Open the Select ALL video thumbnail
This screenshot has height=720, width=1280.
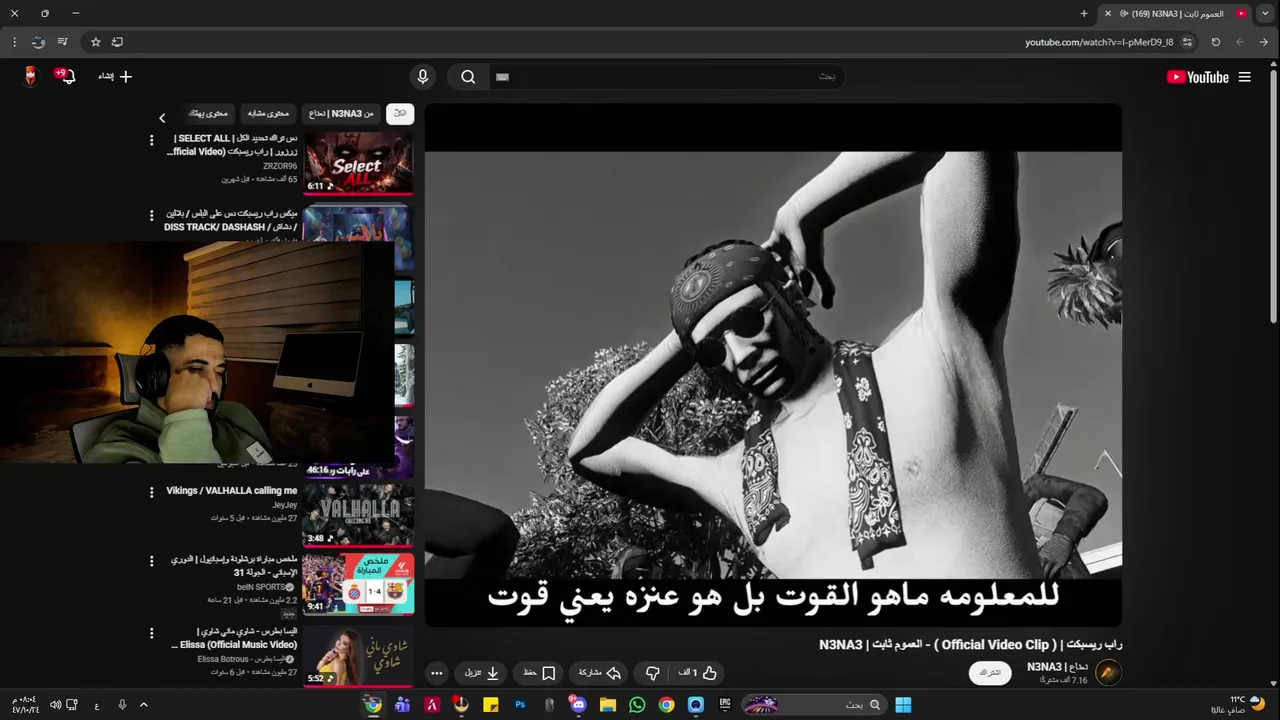(359, 163)
